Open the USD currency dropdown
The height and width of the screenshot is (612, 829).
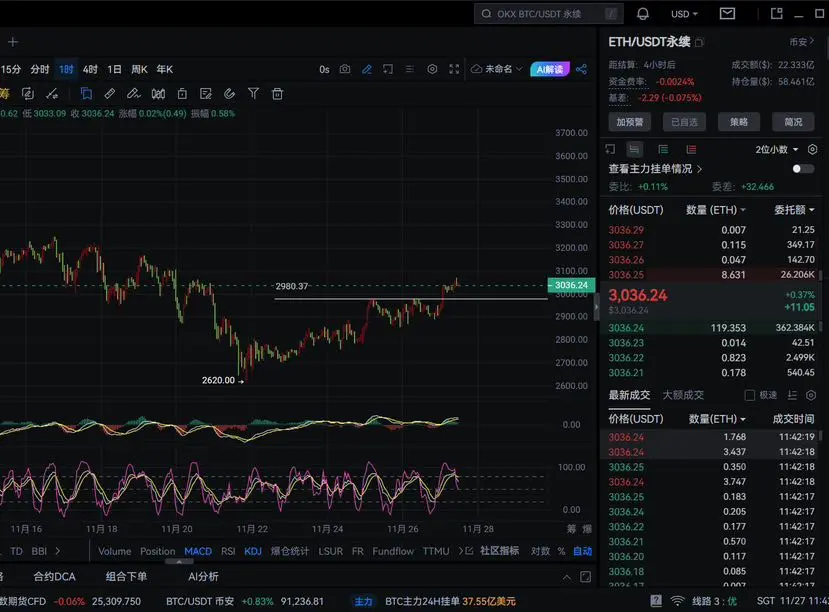[685, 14]
